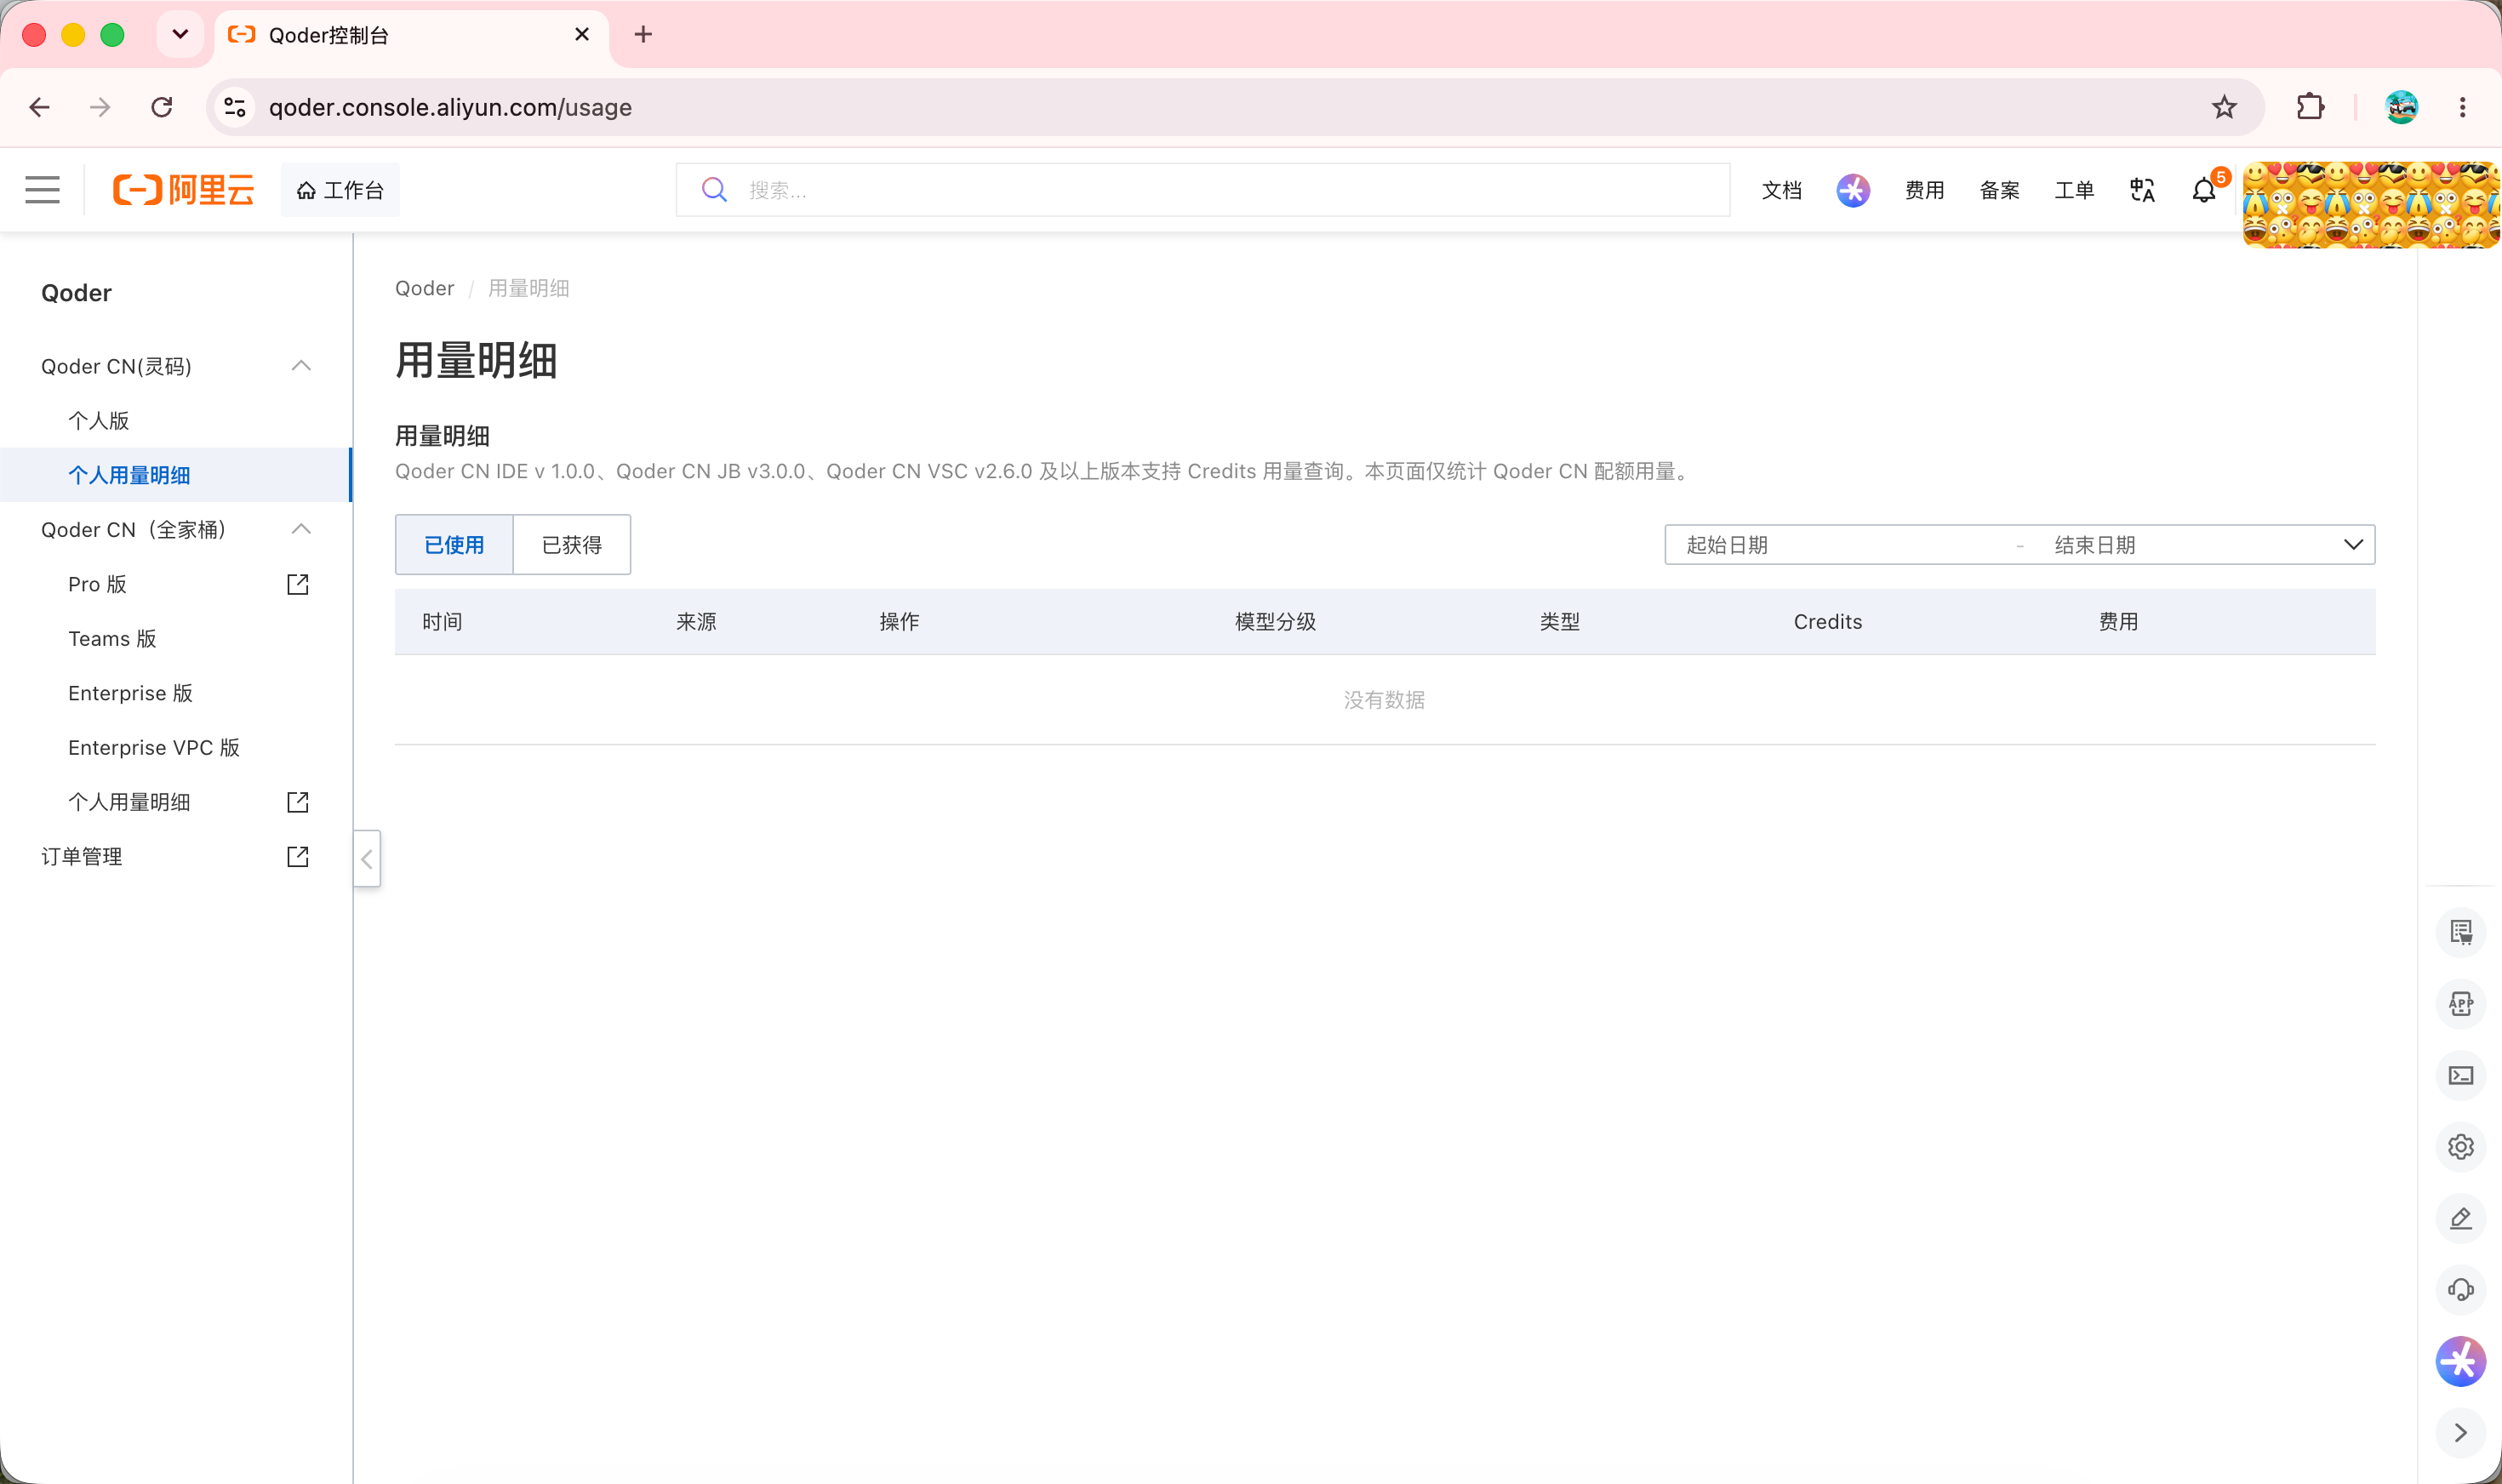Open the Chrome profile avatar

[x=2401, y=107]
